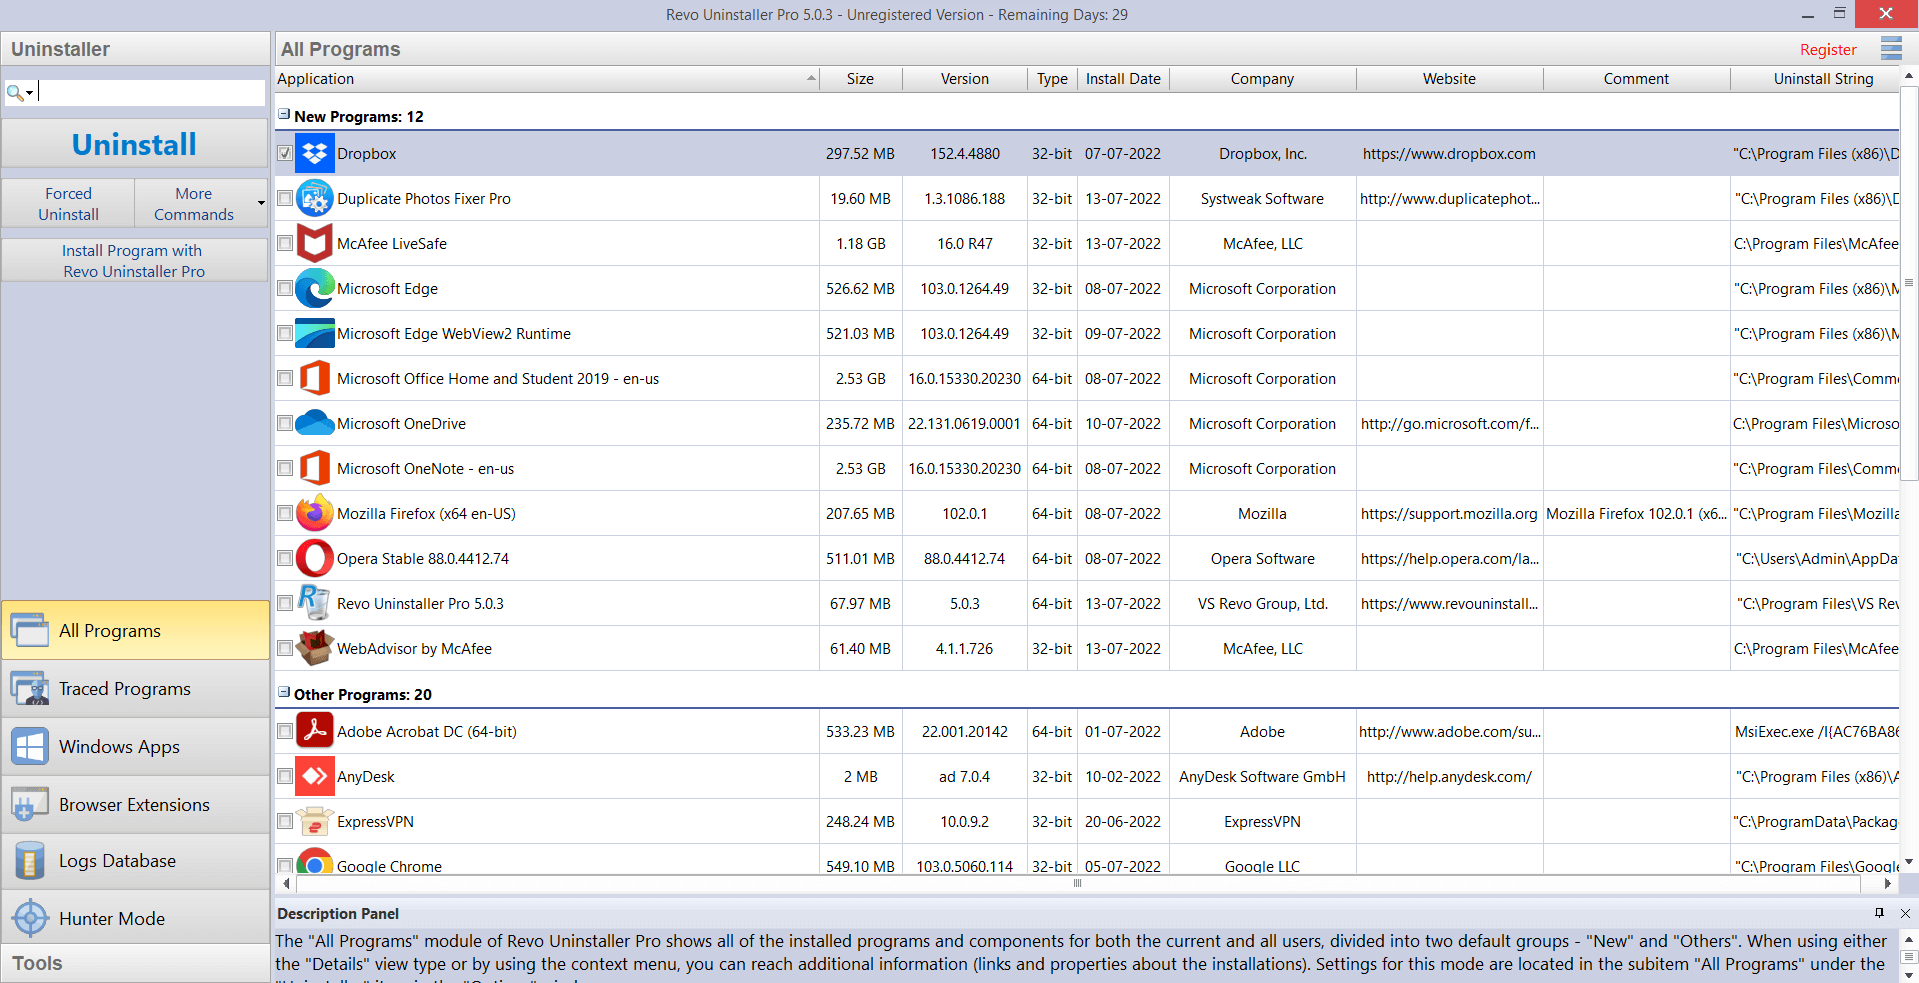Open the hamburger menu icon near Register

(x=1890, y=49)
